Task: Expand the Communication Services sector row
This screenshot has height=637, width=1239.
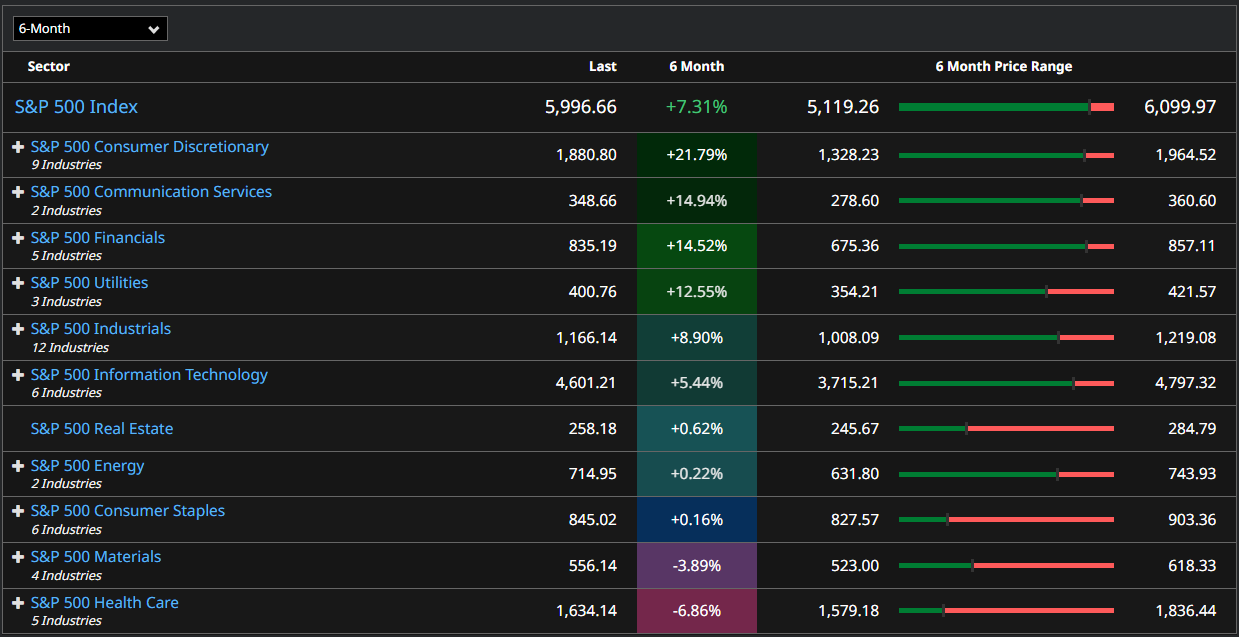Action: (18, 192)
